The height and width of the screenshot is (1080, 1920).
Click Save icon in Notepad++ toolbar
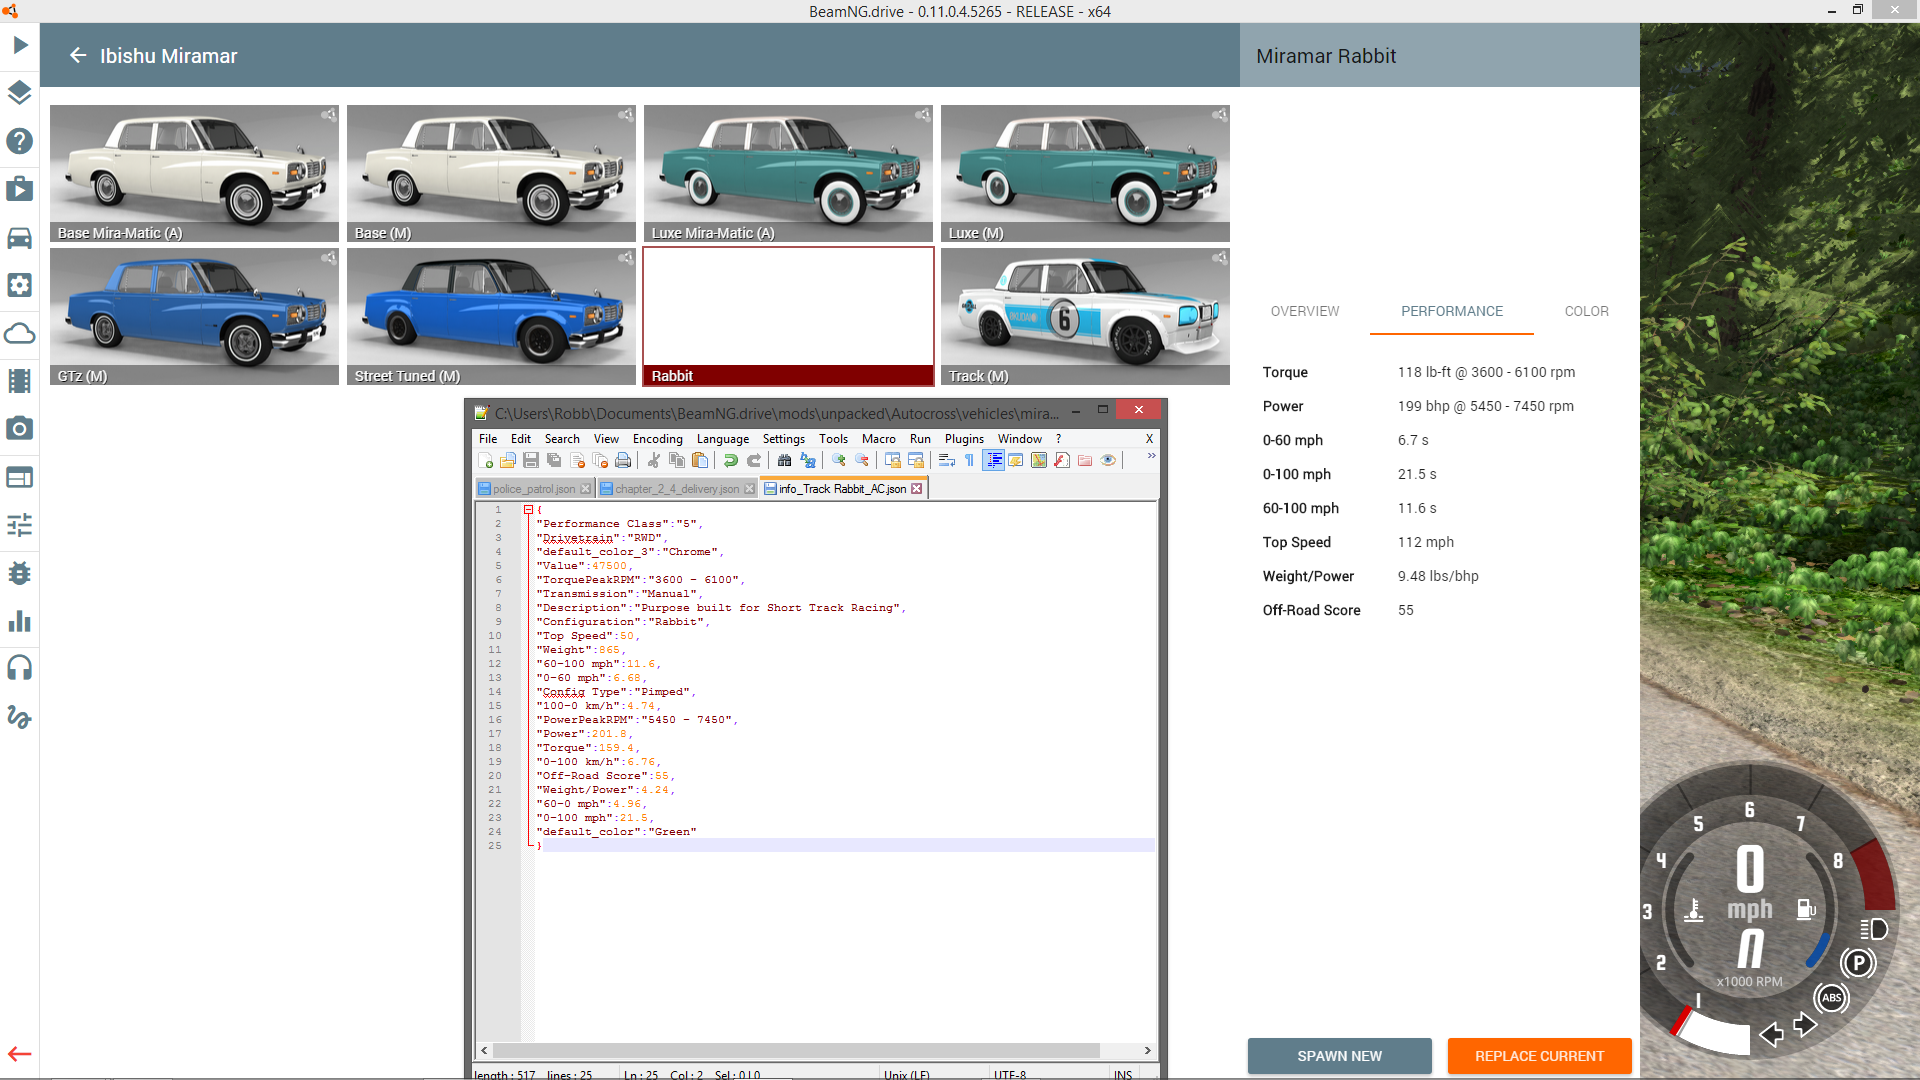[x=531, y=460]
